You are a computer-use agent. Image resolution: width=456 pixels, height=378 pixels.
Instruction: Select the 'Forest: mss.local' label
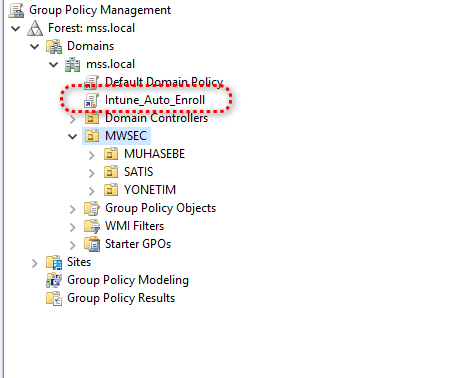[x=91, y=28]
